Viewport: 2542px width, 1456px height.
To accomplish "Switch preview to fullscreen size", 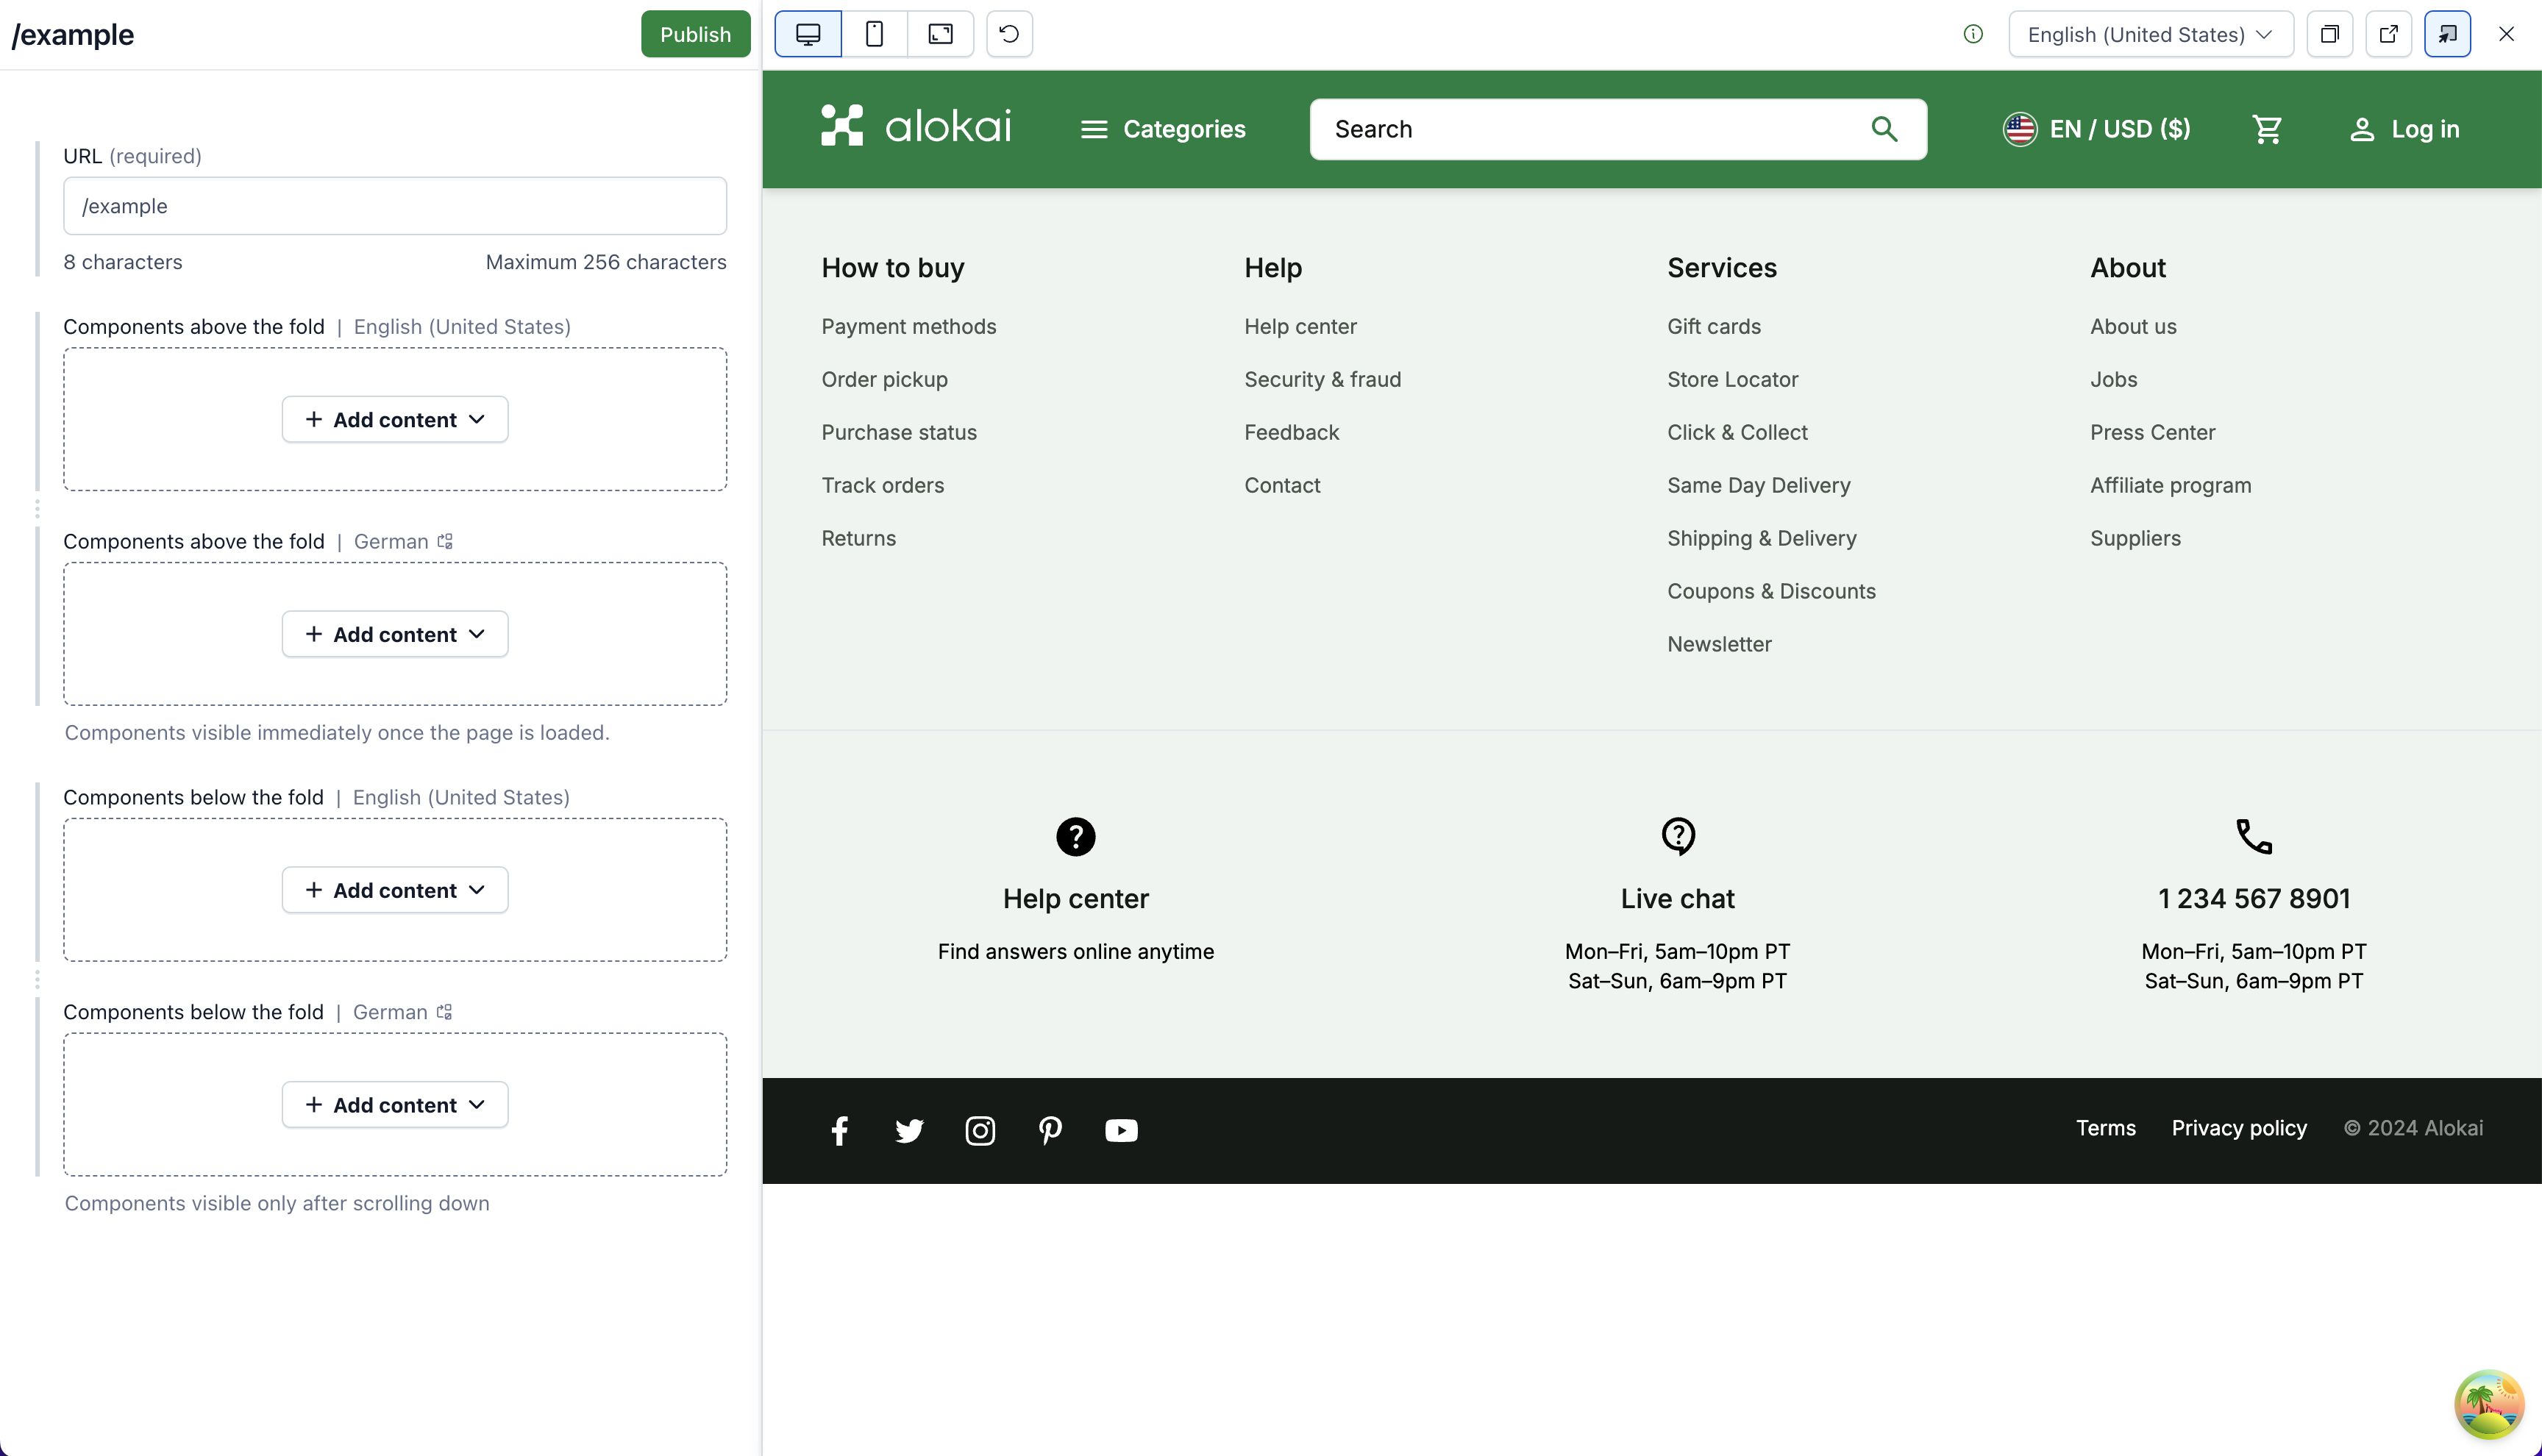I will tap(940, 34).
